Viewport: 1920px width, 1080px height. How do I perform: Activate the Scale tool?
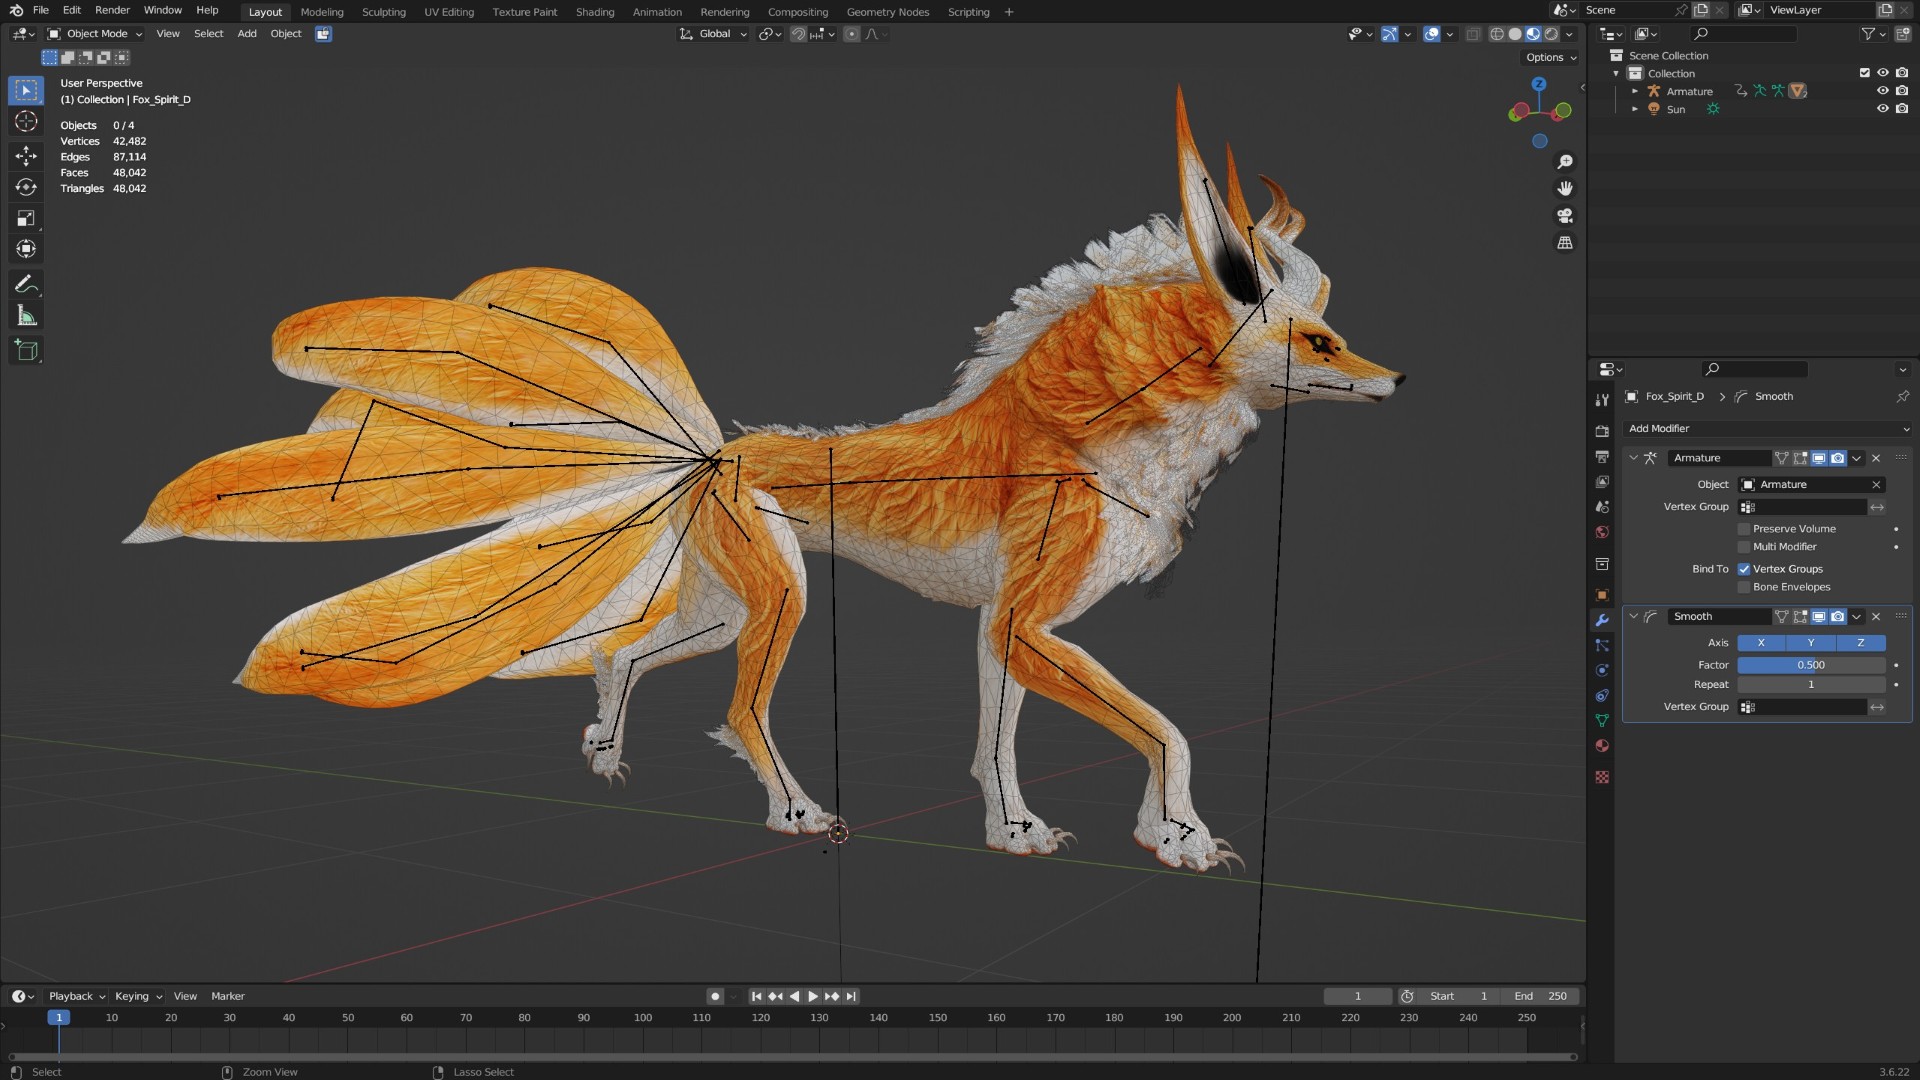coord(26,218)
